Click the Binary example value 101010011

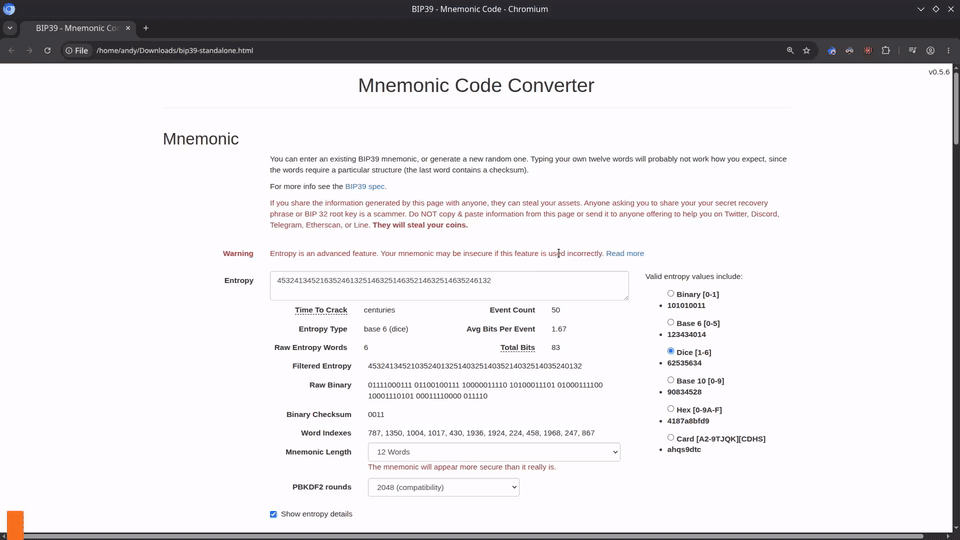pyautogui.click(x=686, y=306)
